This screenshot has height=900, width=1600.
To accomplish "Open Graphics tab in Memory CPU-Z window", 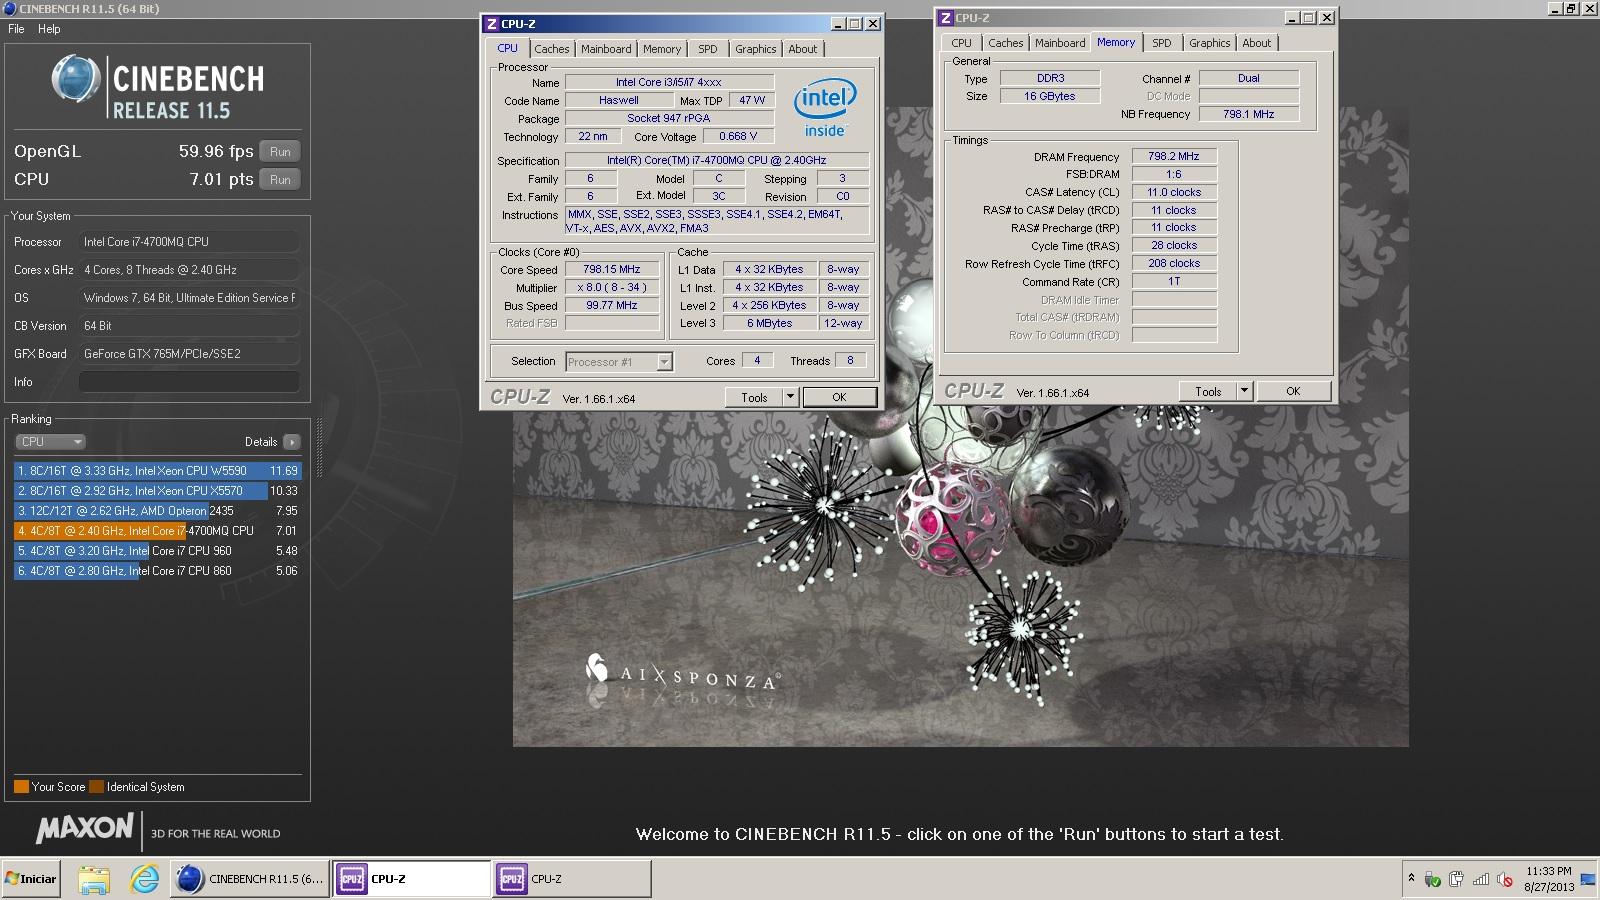I will pyautogui.click(x=1209, y=43).
